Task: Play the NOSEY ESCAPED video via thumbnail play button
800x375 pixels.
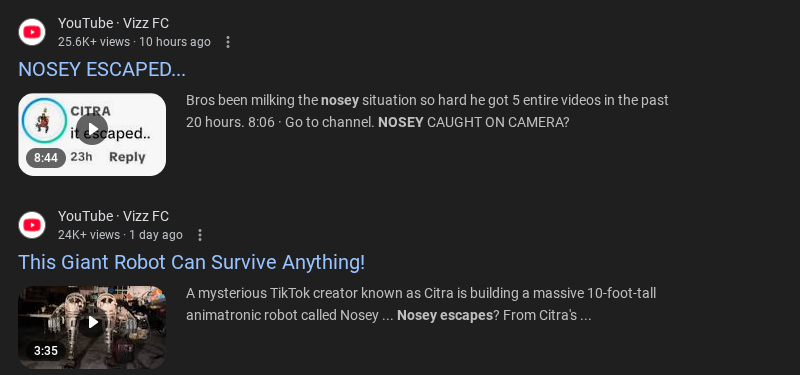Action: [x=92, y=129]
